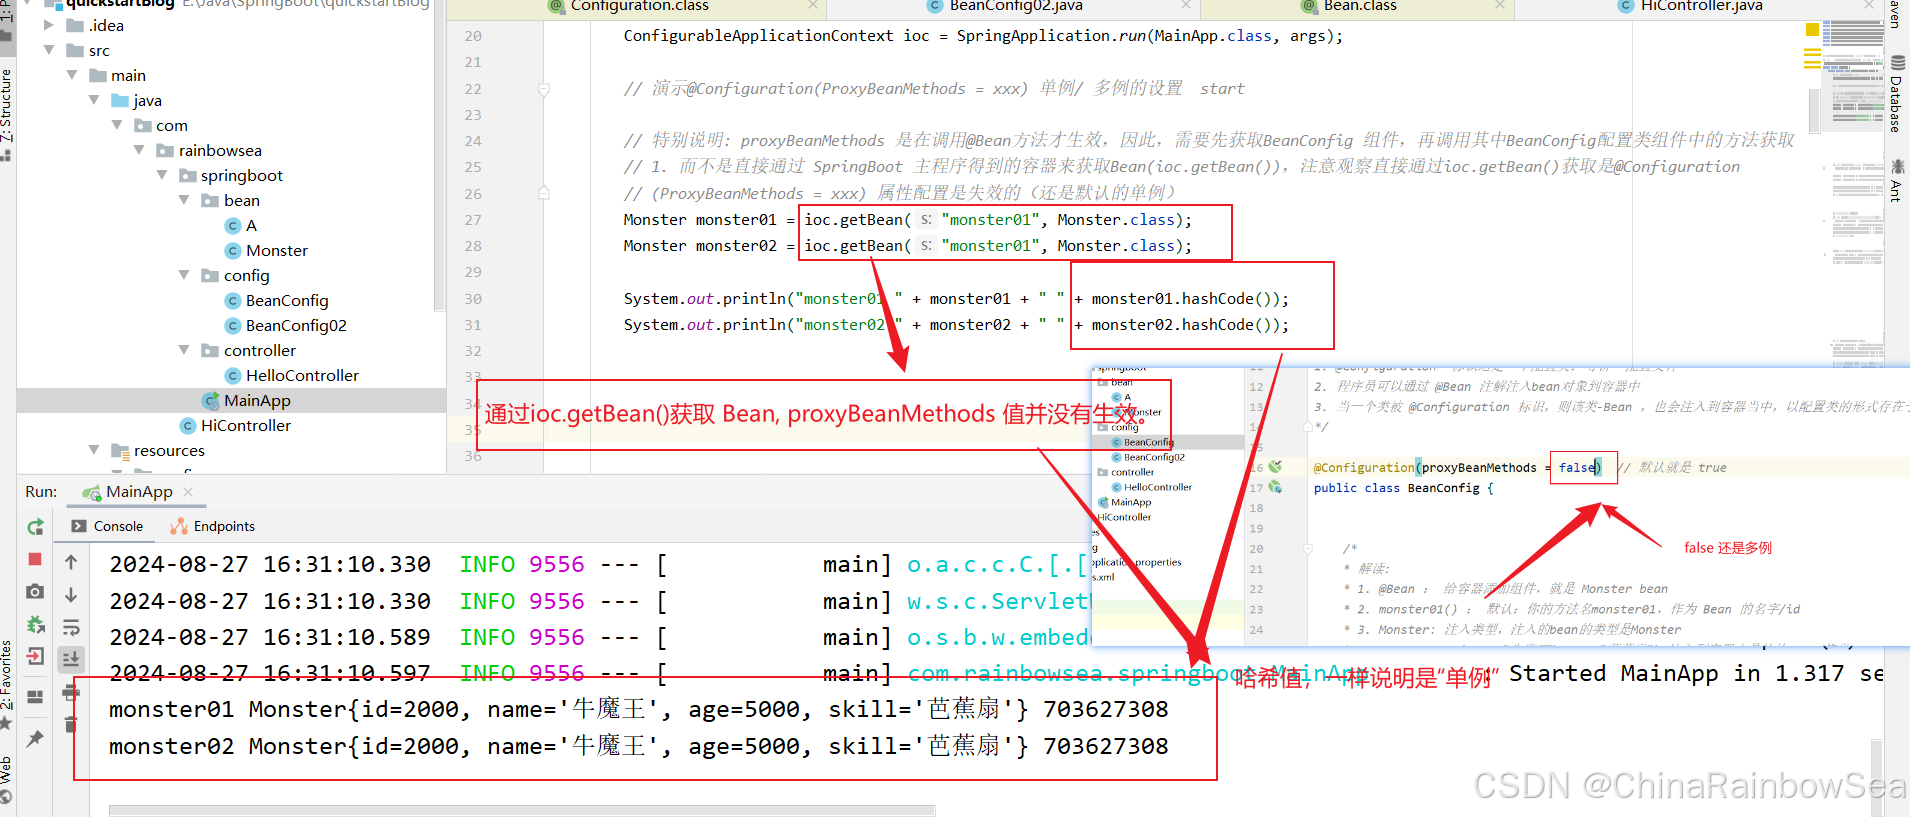Open HelloController in project tree

(x=302, y=375)
